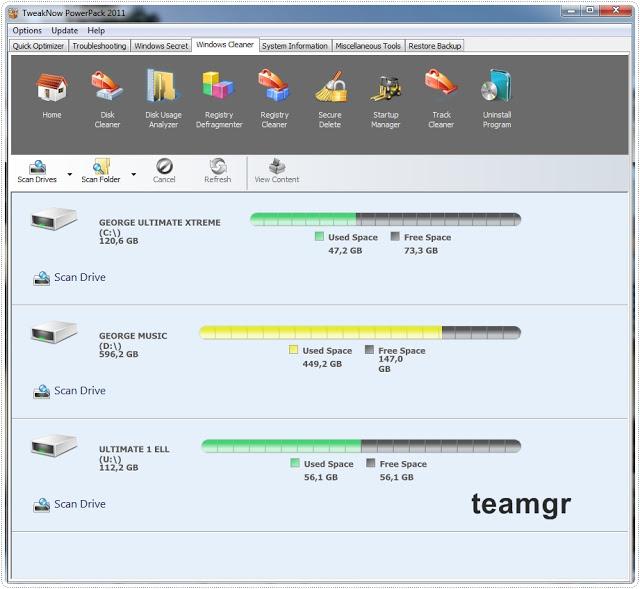Click the C:\ drive usage bar
This screenshot has width=640, height=589.
click(385, 220)
